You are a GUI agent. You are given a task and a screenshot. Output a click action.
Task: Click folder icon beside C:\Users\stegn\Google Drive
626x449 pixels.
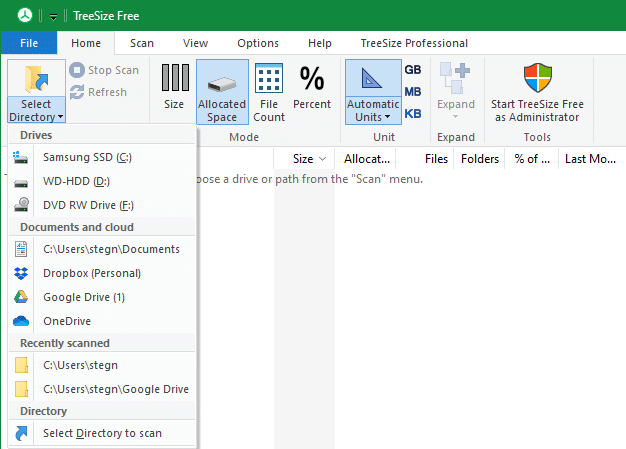(21, 389)
